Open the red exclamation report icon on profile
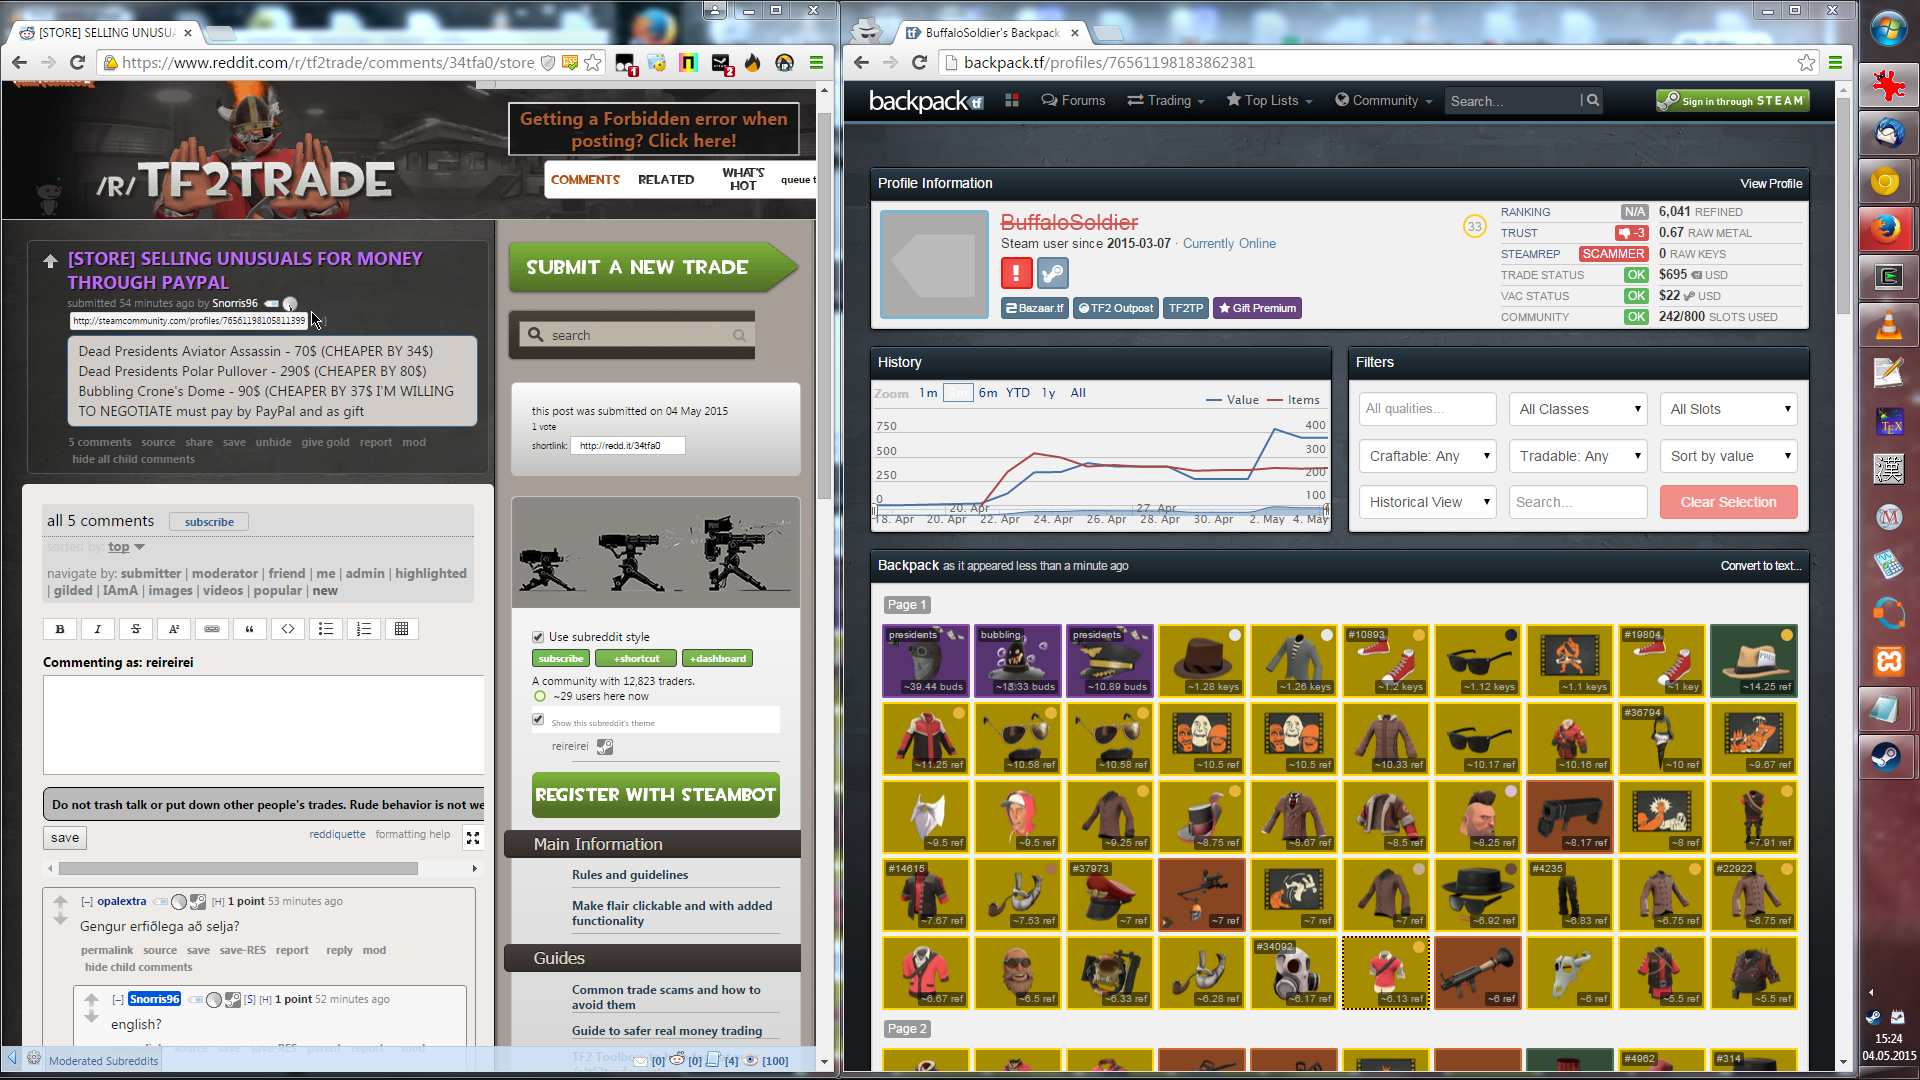1920x1080 pixels. (1016, 273)
